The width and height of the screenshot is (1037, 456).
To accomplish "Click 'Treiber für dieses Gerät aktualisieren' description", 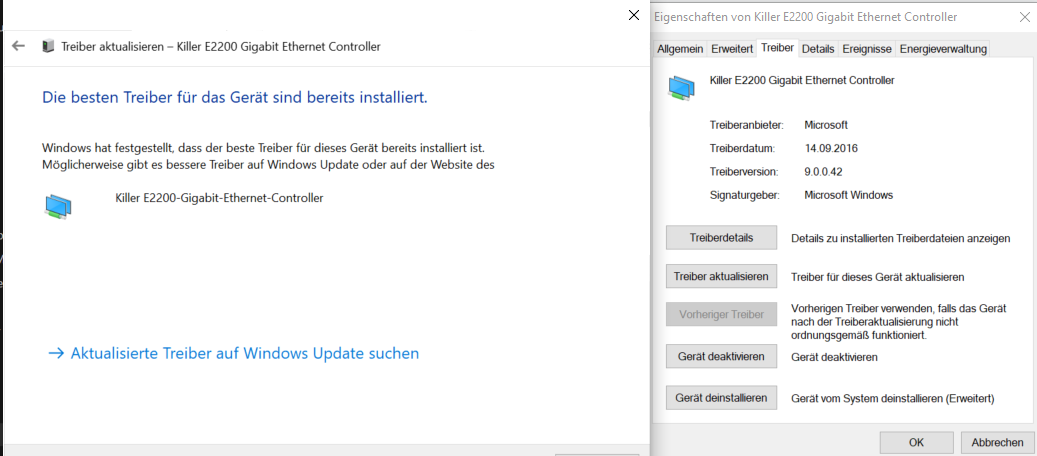I will click(x=878, y=277).
